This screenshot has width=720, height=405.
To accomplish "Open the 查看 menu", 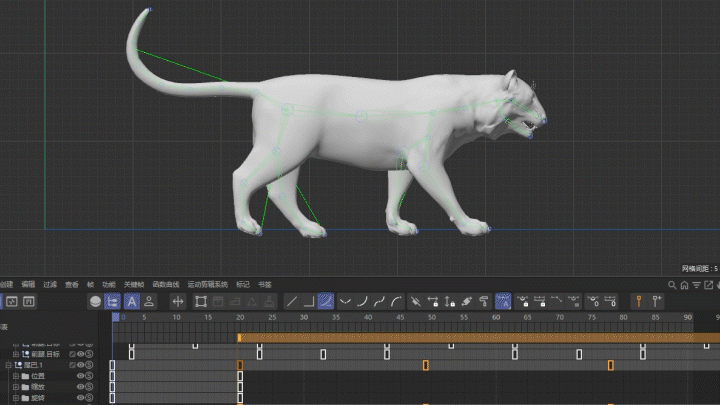I will click(72, 285).
